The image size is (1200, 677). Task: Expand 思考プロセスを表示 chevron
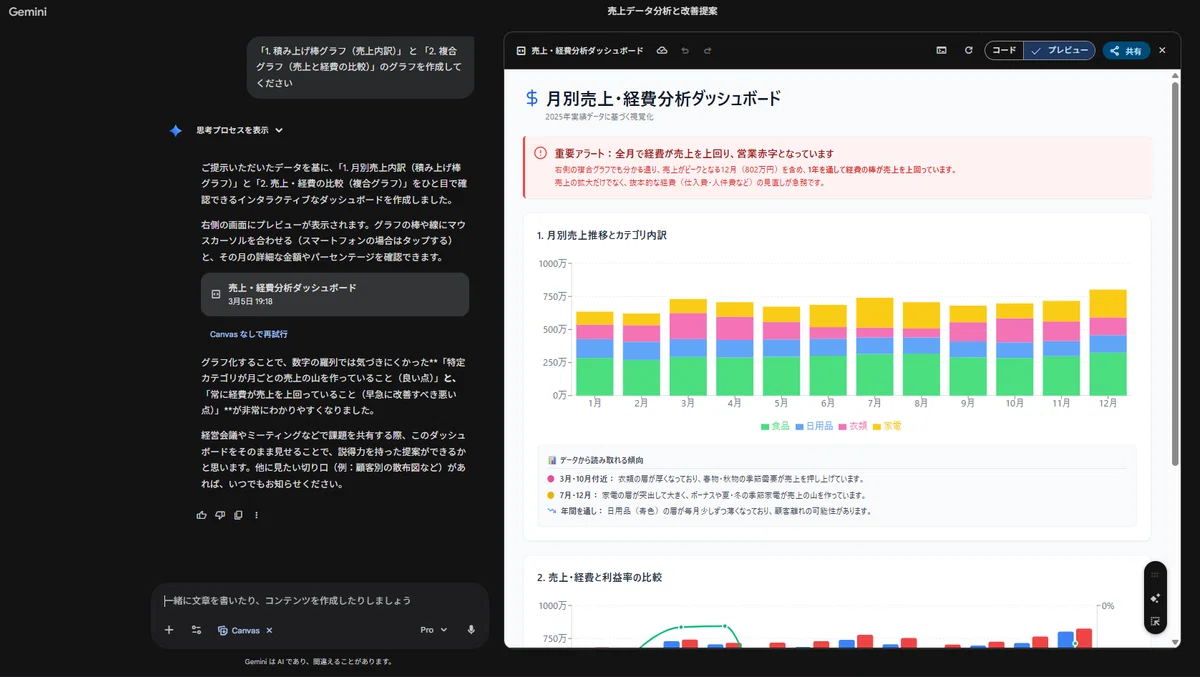point(279,130)
